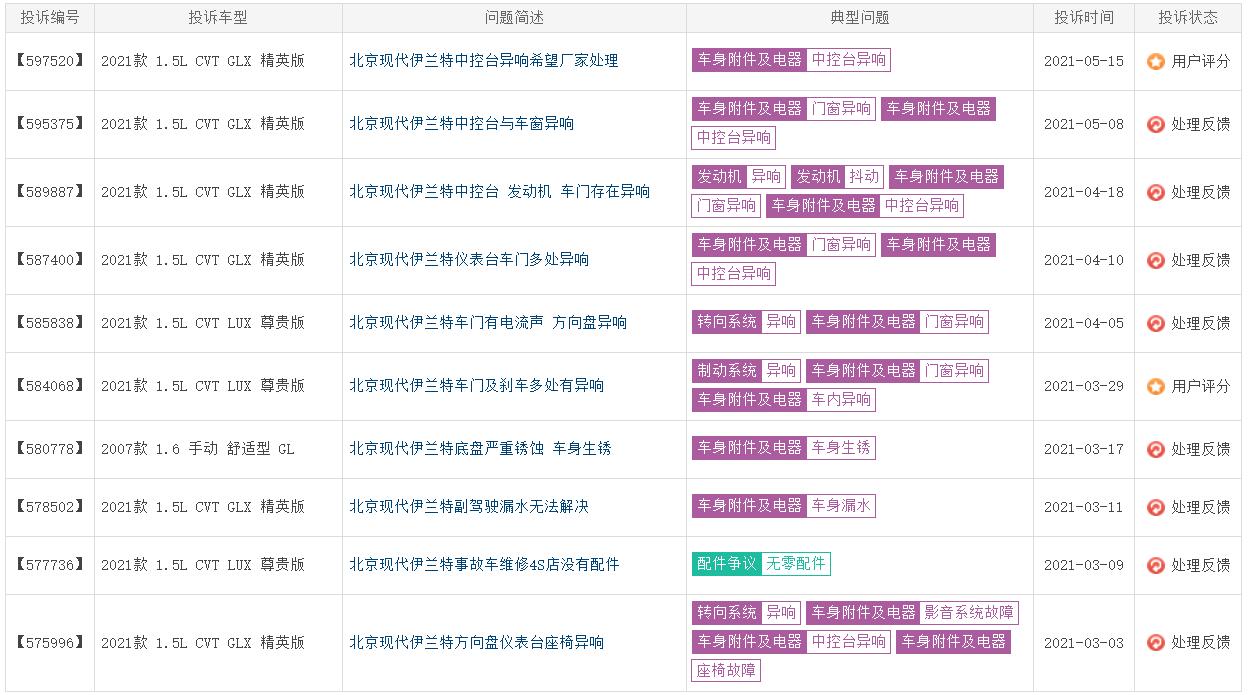This screenshot has width=1250, height=695.
Task: Open complaint 北京现代伊兰特事故车维修4S店没有配件
Action: pyautogui.click(x=484, y=565)
